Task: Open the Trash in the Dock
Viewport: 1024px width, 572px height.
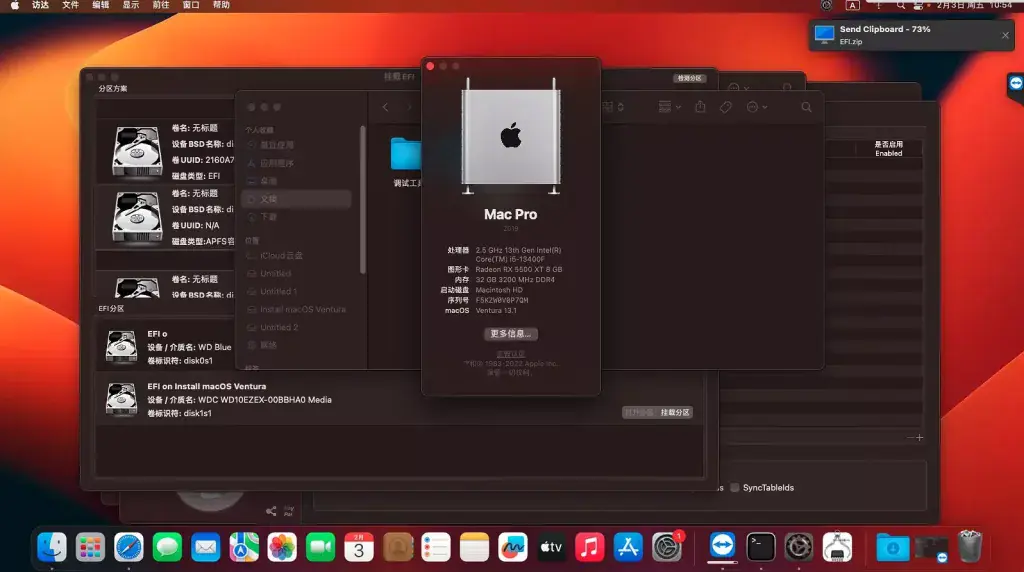Action: [x=970, y=547]
